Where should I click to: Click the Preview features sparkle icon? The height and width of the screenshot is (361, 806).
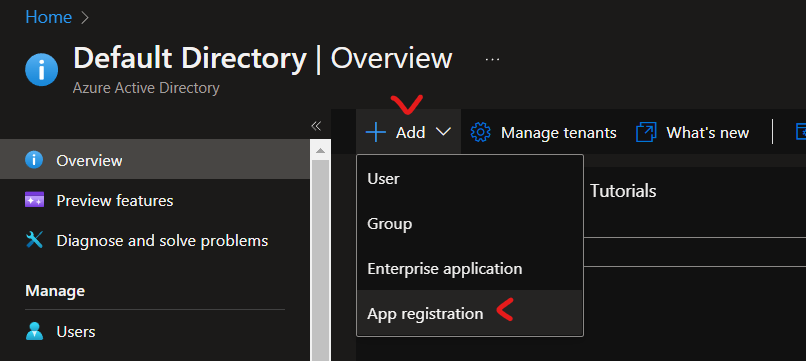tap(34, 200)
